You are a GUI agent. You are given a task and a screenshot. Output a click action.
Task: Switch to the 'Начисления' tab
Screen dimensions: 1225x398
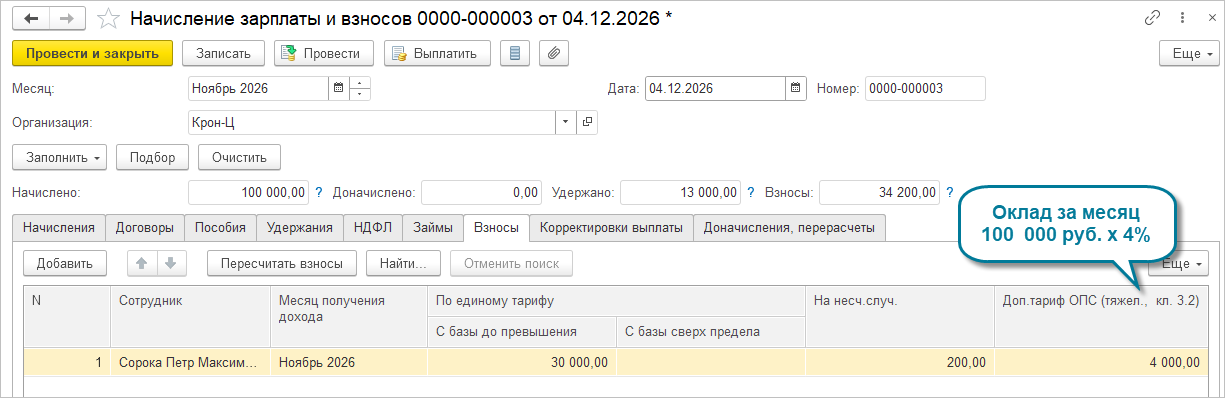[59, 228]
